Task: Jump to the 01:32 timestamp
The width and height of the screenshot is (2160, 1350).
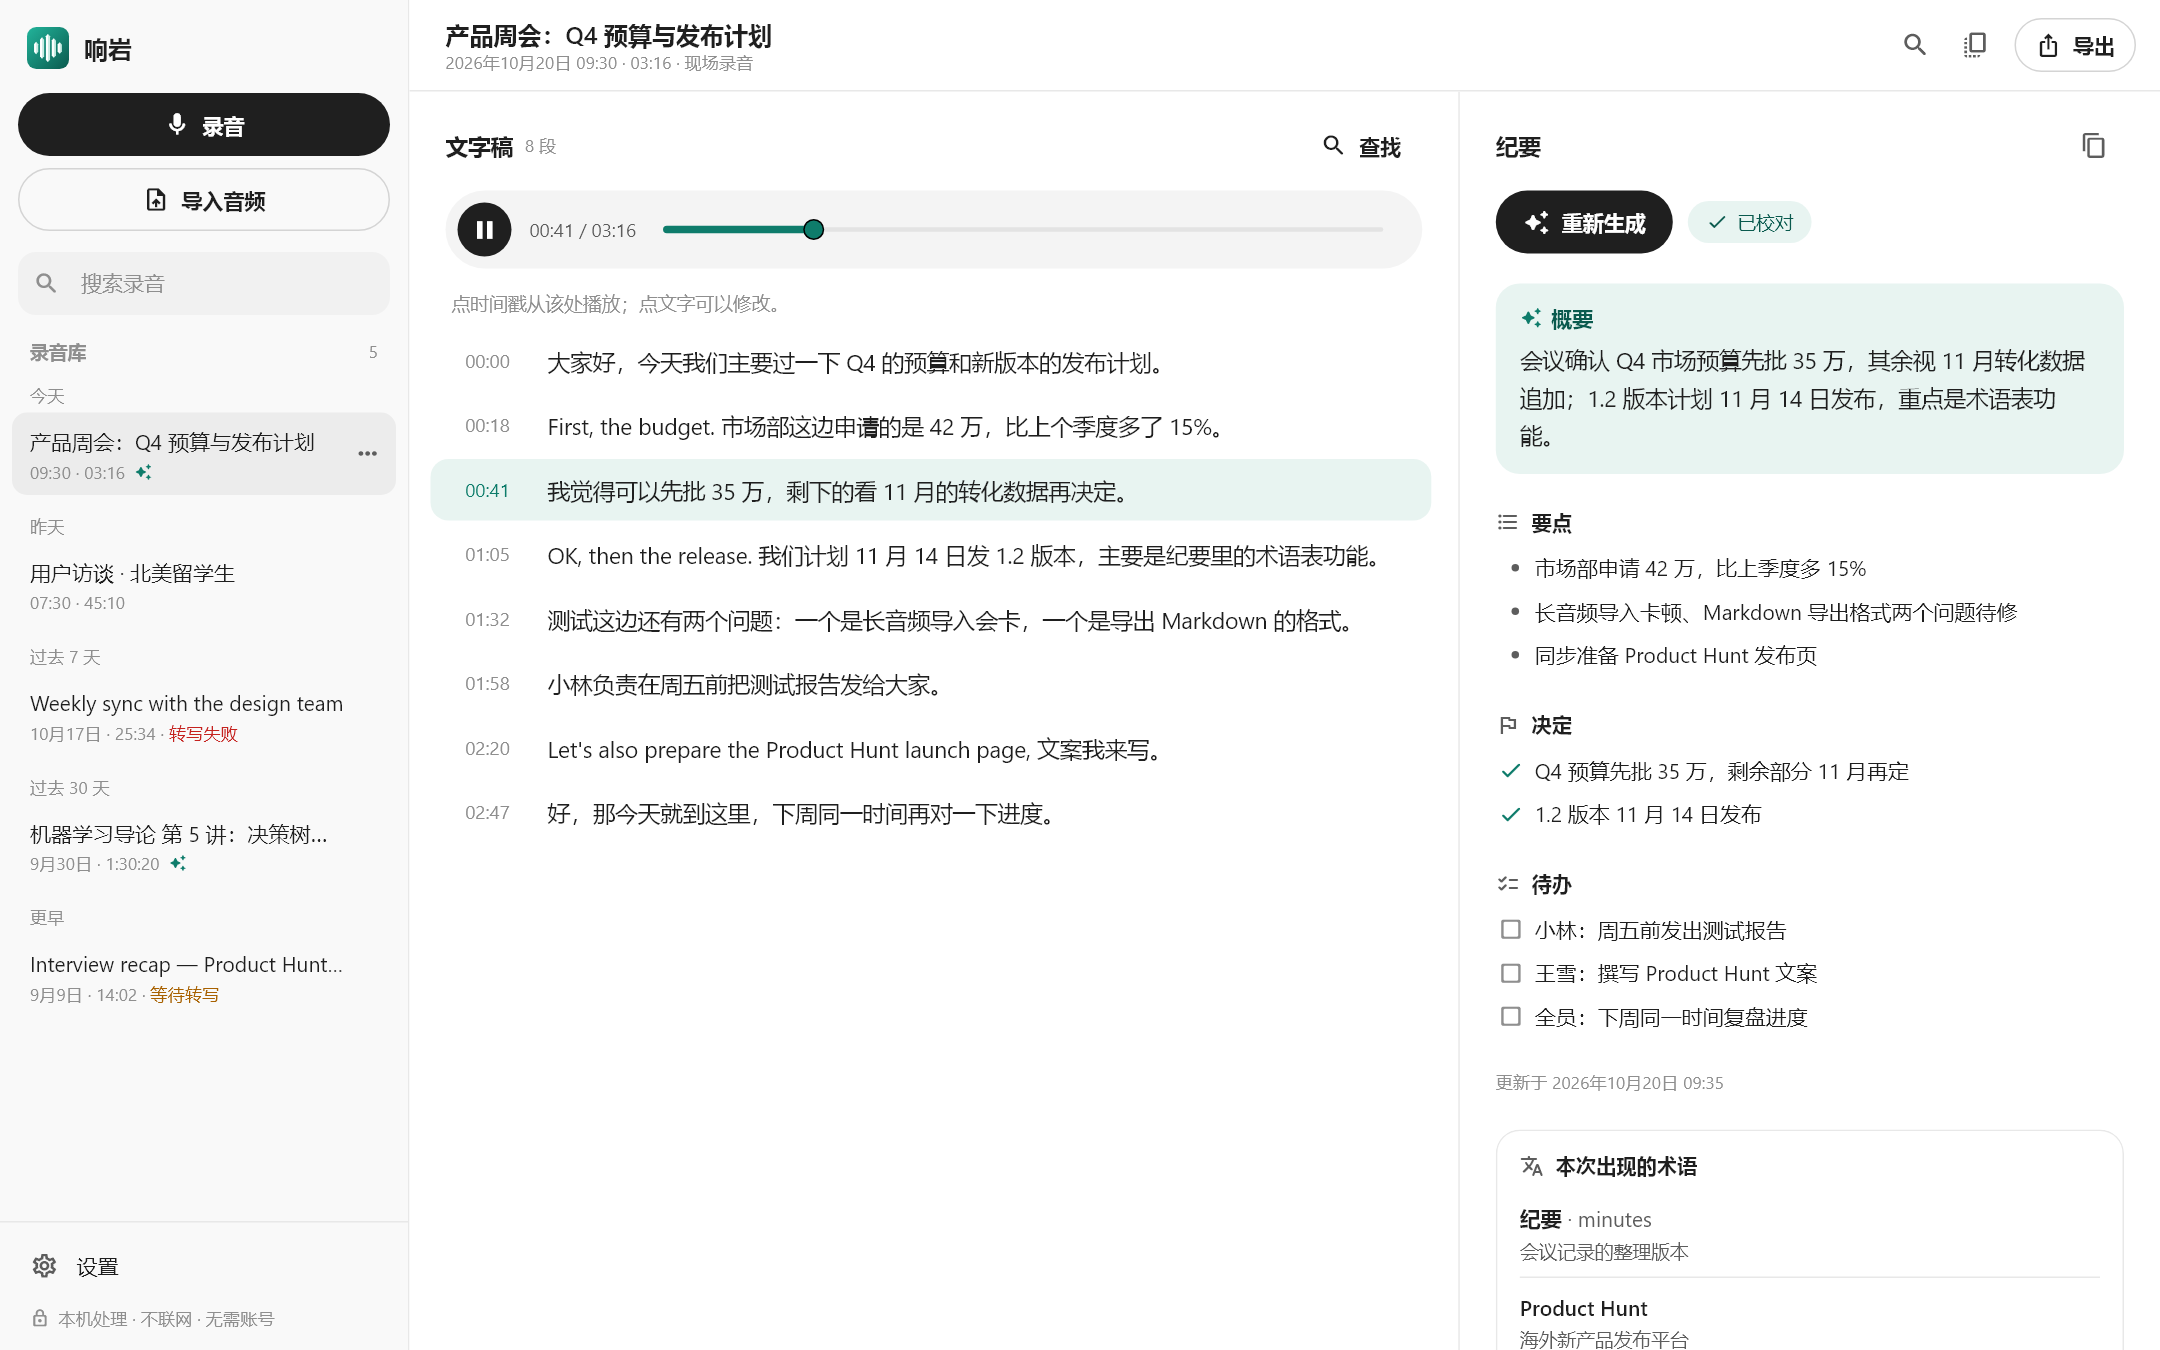Action: point(487,620)
